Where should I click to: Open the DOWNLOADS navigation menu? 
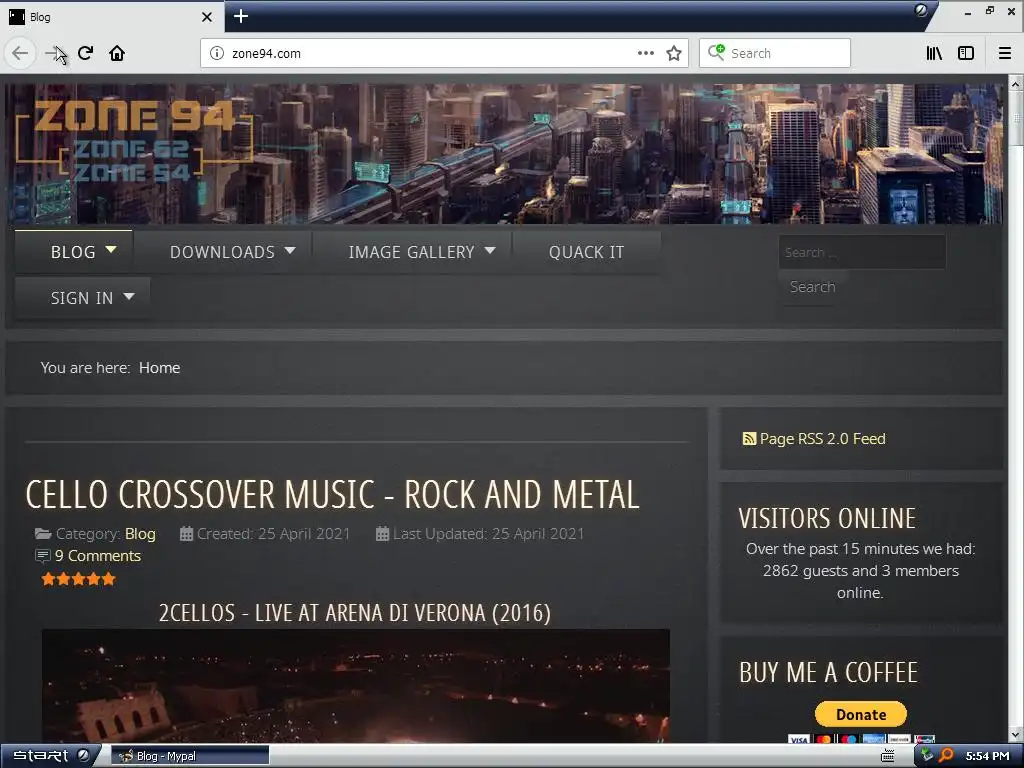(x=222, y=252)
